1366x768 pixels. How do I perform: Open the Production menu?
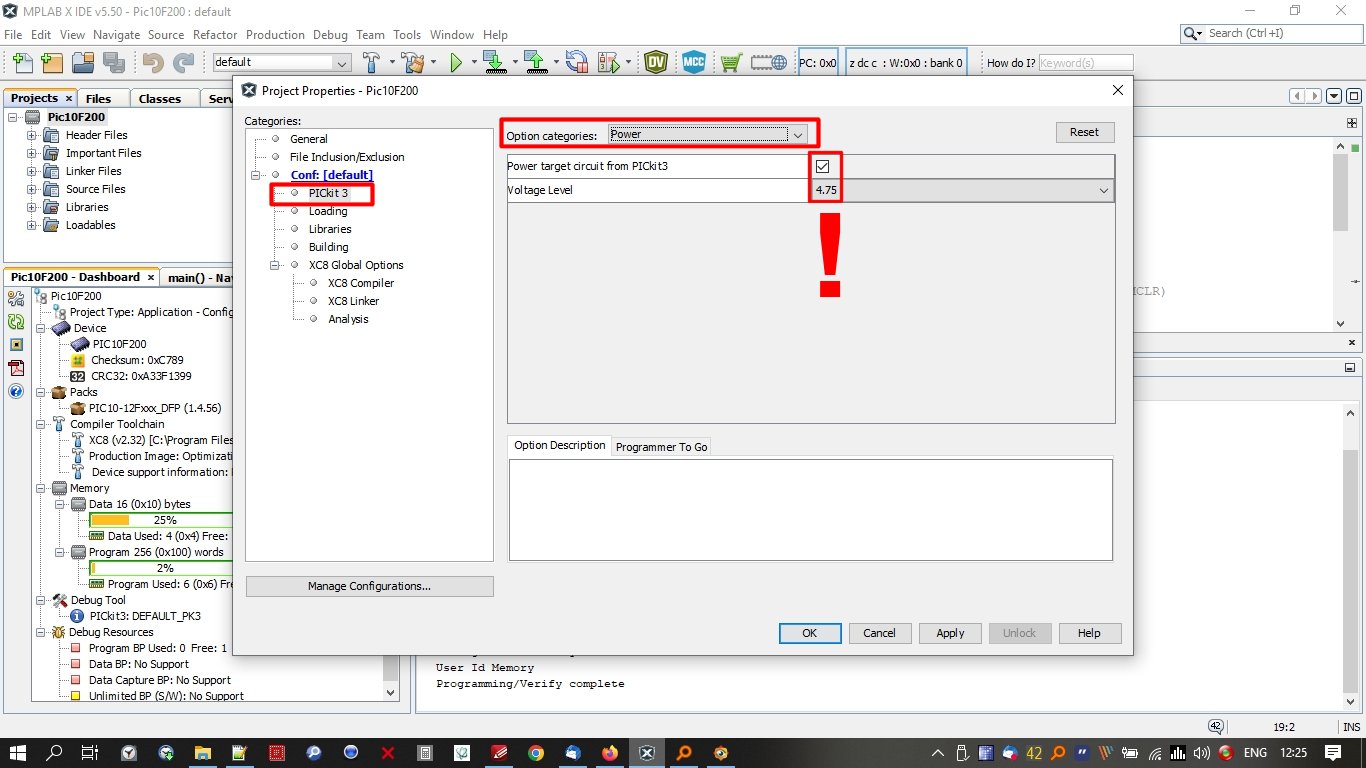275,34
